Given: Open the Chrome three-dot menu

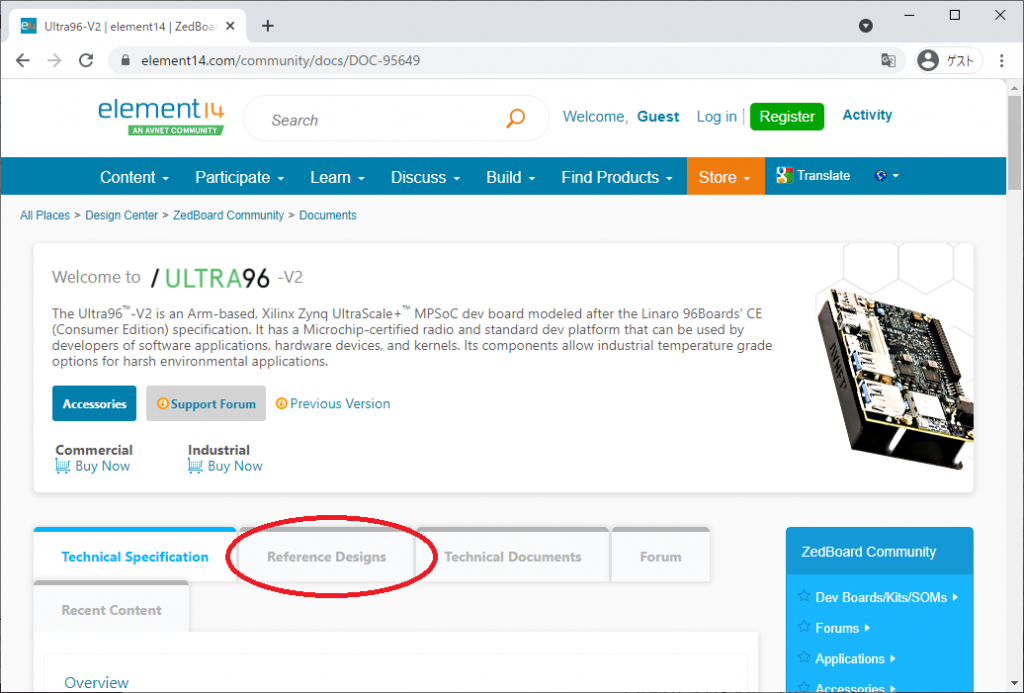Looking at the screenshot, I should point(1002,60).
